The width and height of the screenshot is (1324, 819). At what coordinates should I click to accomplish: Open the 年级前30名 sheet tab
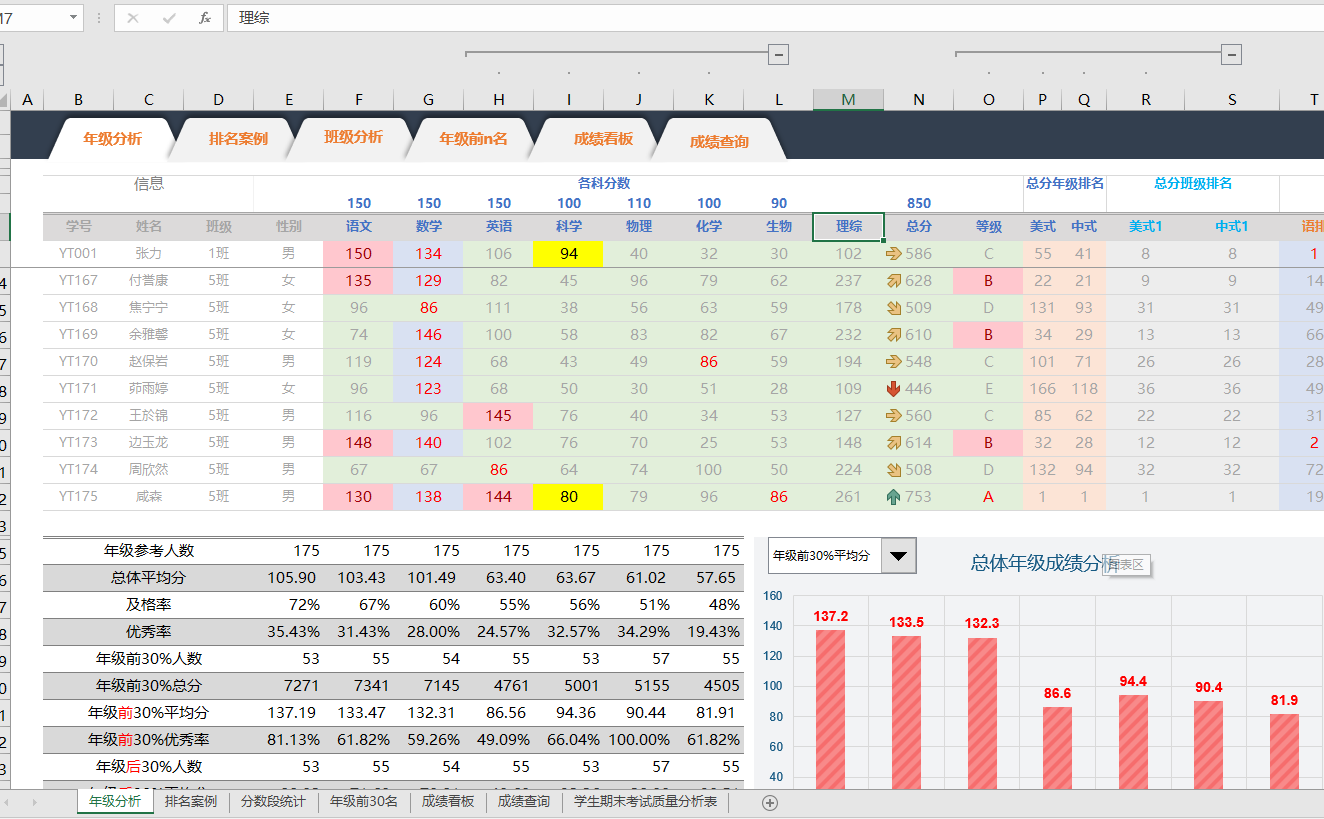coord(364,802)
